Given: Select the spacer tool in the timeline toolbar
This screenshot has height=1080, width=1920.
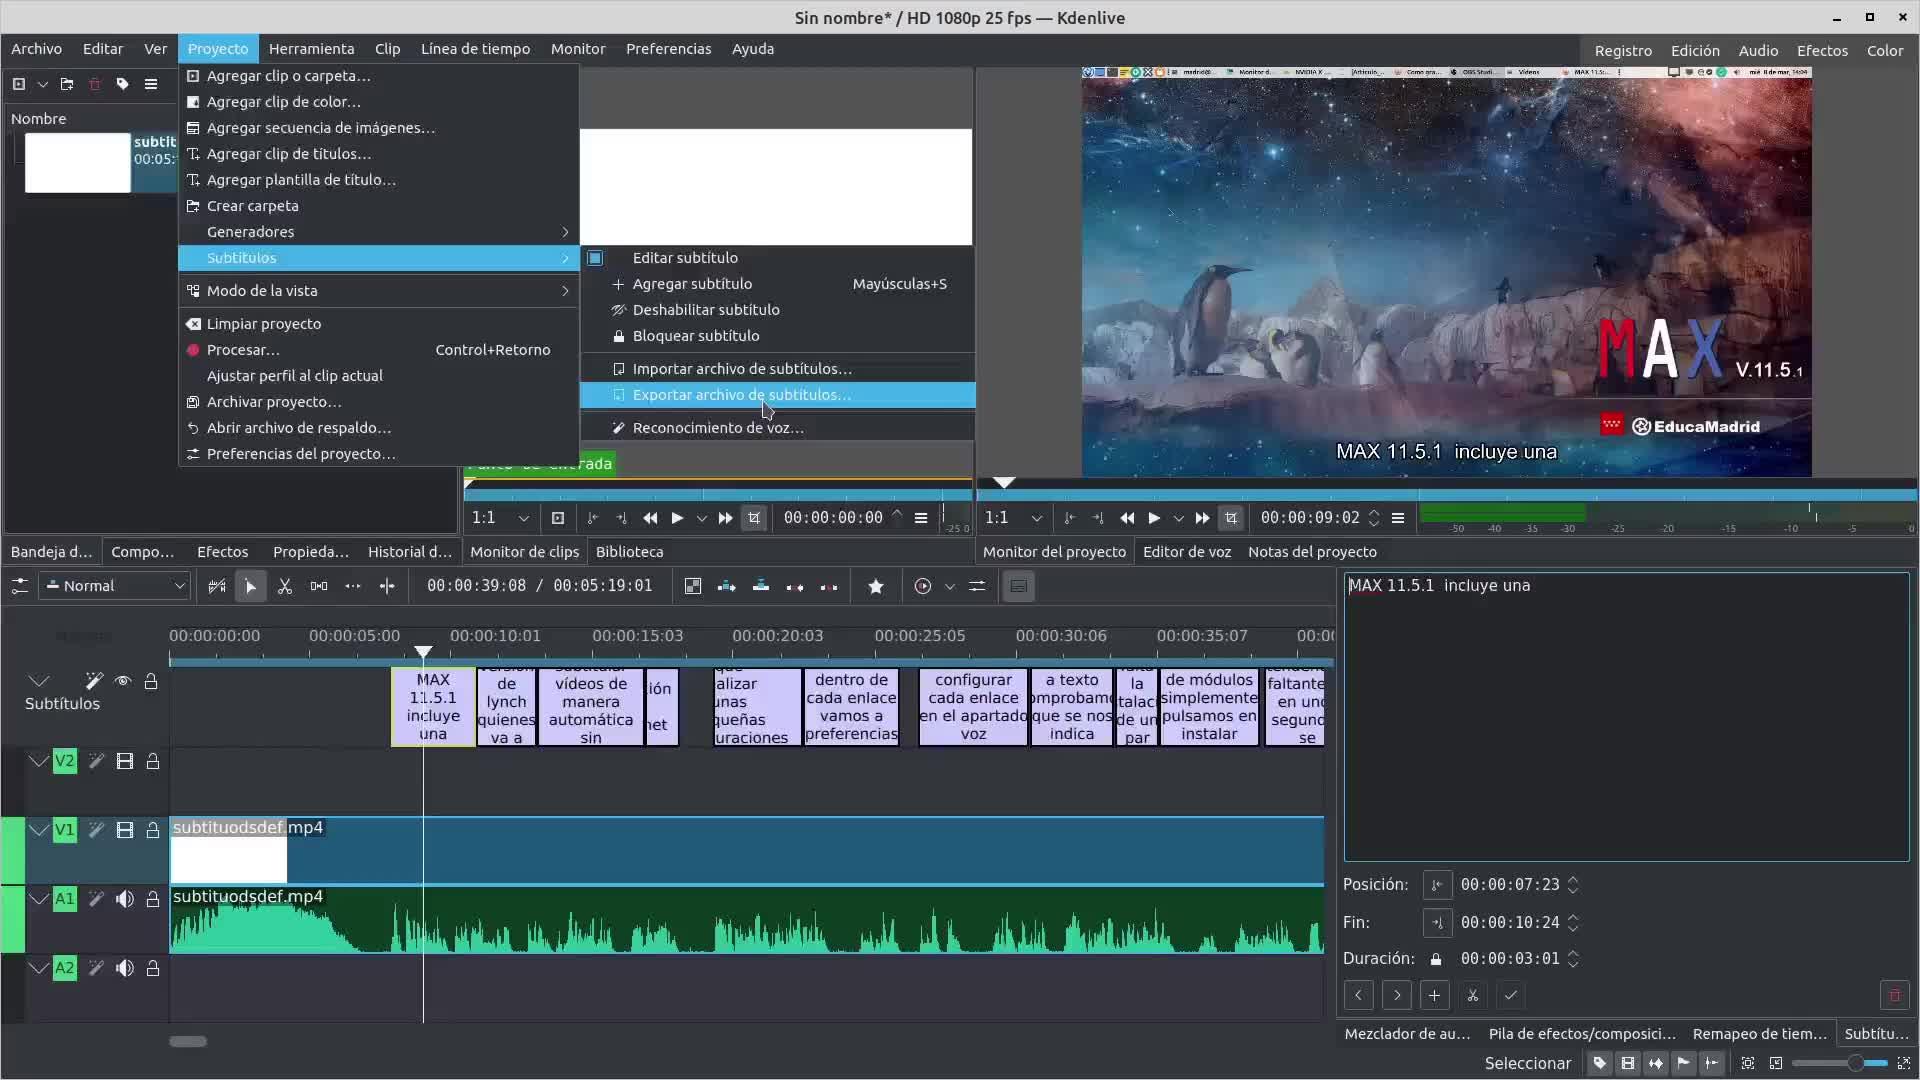Looking at the screenshot, I should pos(319,586).
